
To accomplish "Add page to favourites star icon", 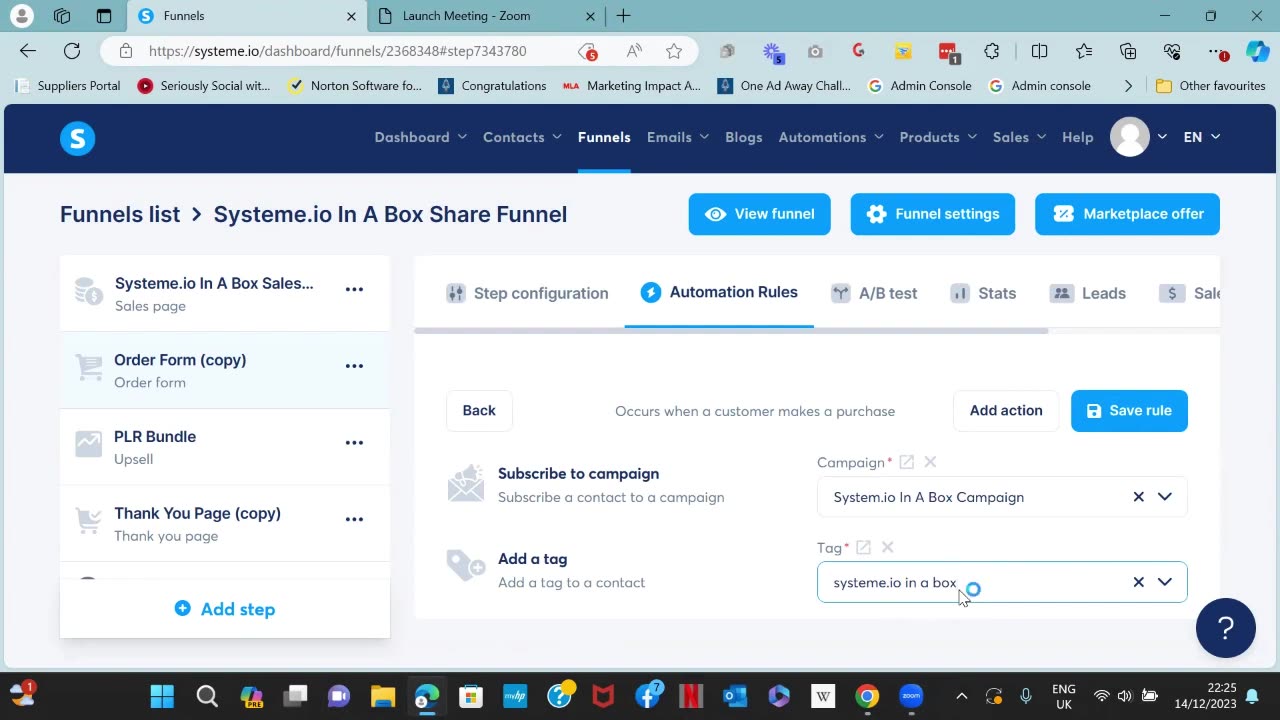I will point(674,51).
